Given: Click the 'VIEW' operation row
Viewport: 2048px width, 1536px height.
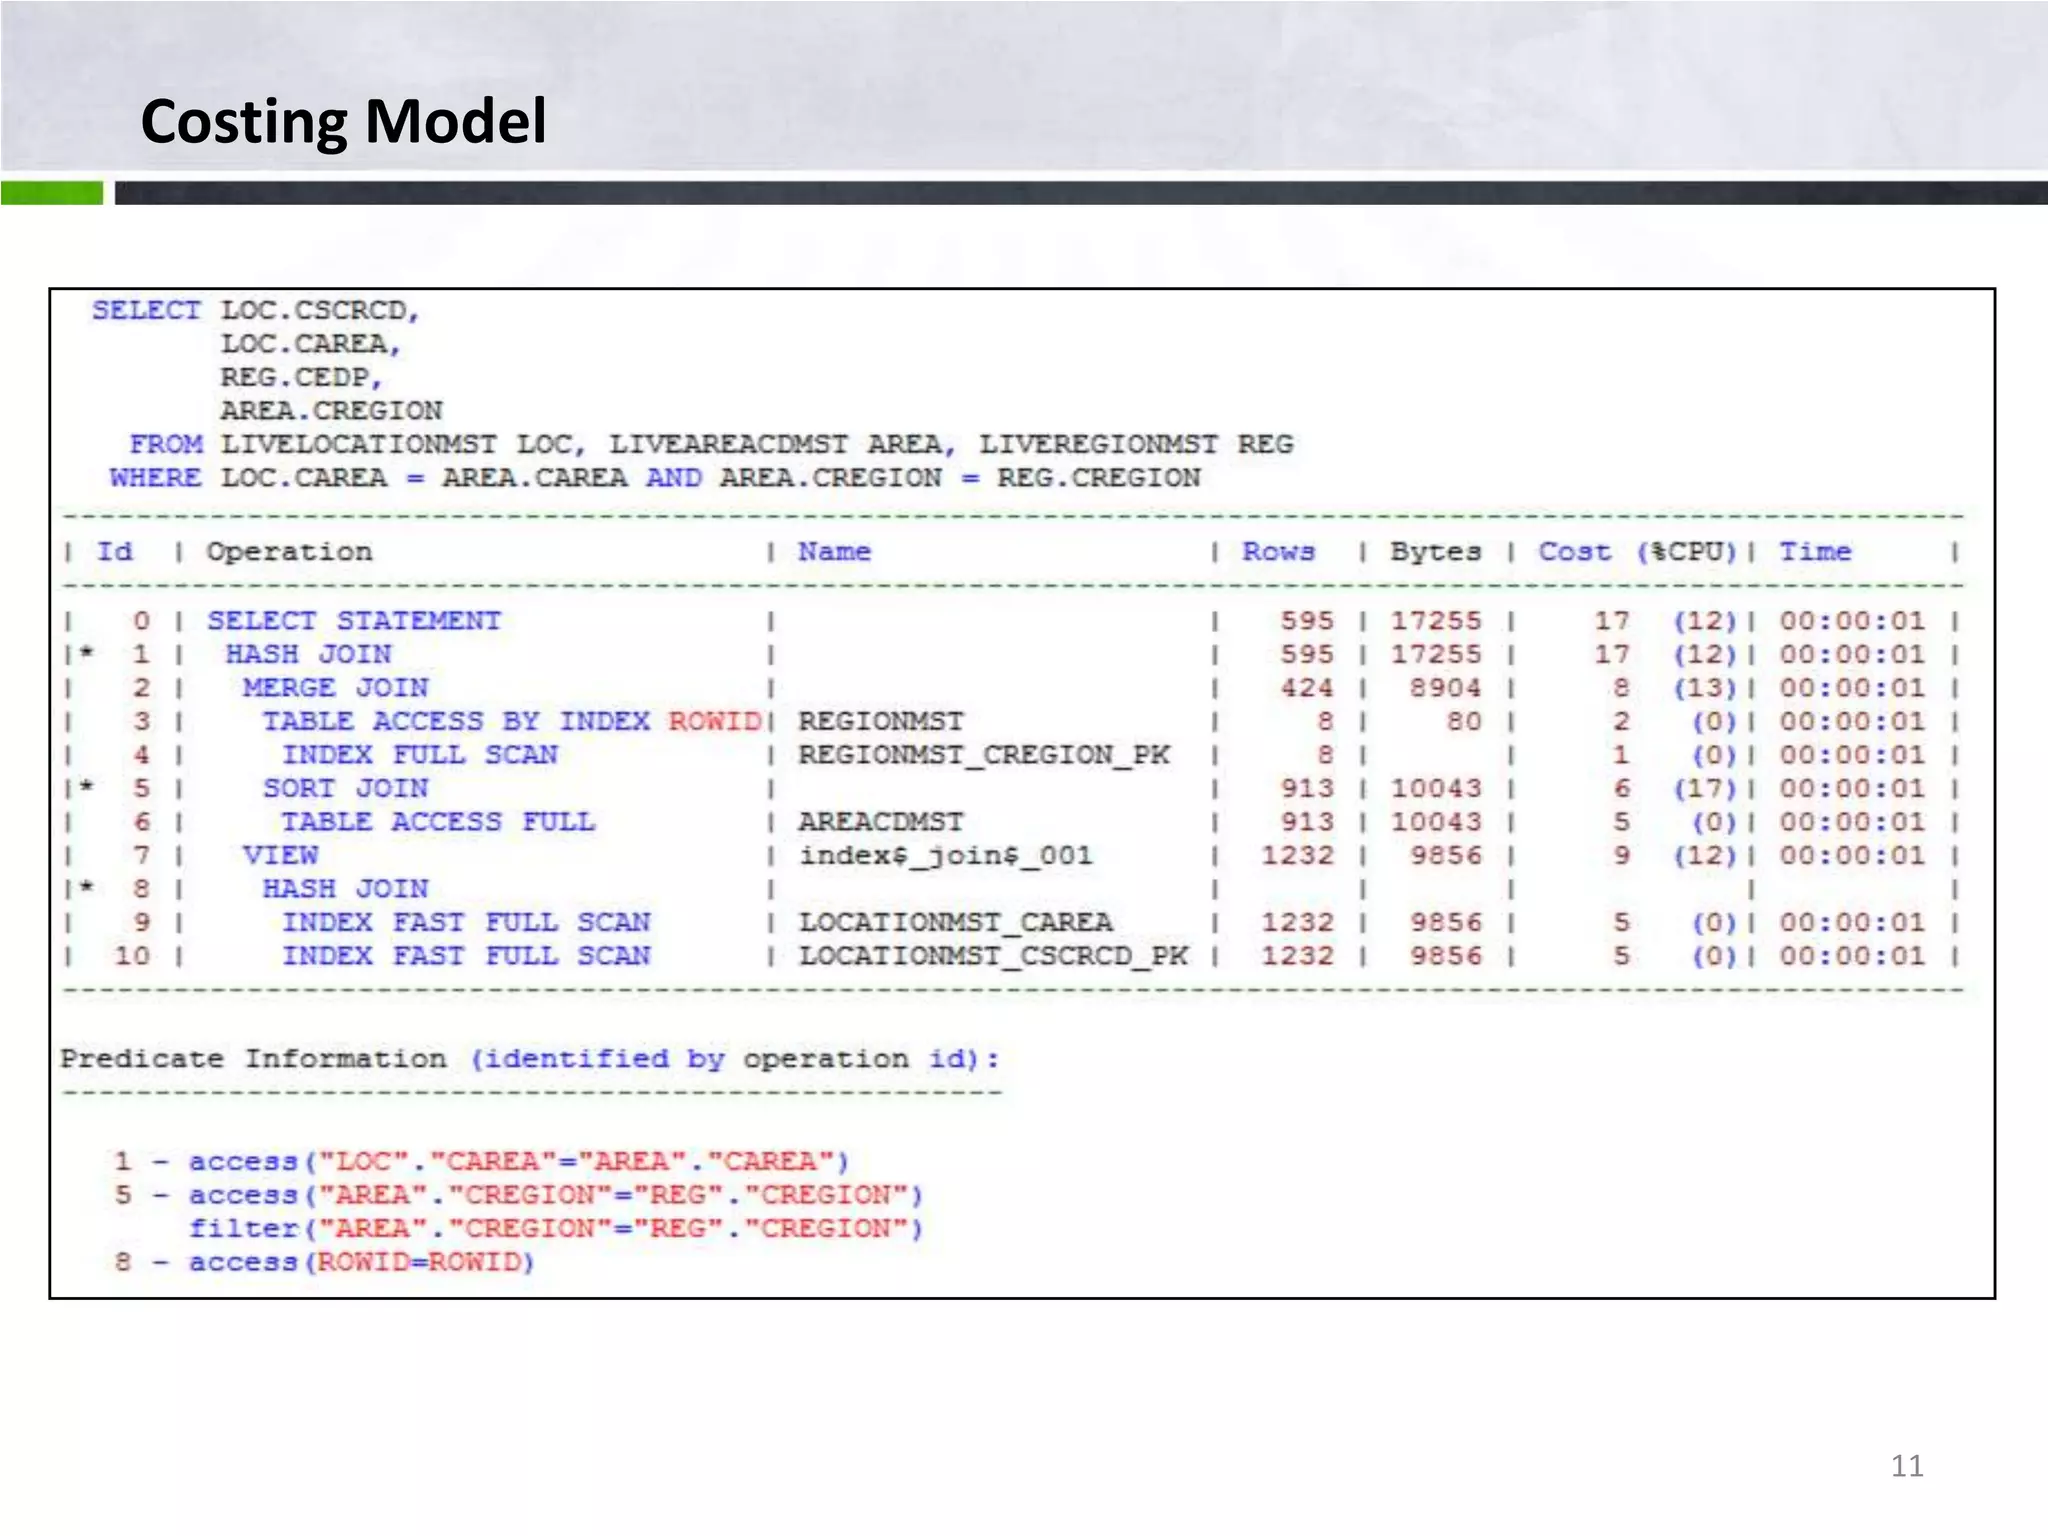Looking at the screenshot, I should [280, 856].
